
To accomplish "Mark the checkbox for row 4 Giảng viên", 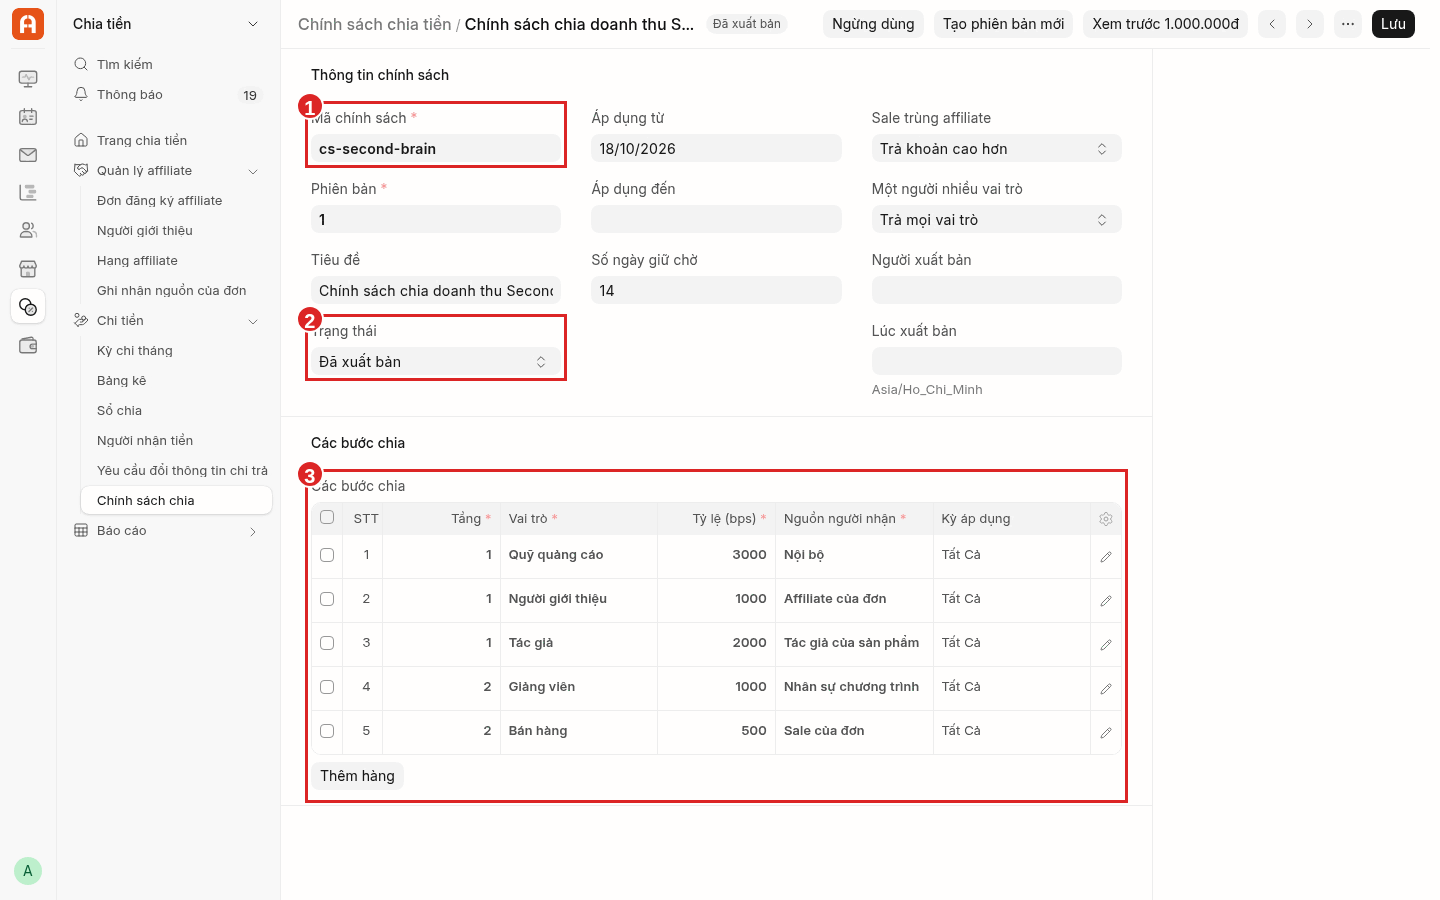I will (327, 687).
